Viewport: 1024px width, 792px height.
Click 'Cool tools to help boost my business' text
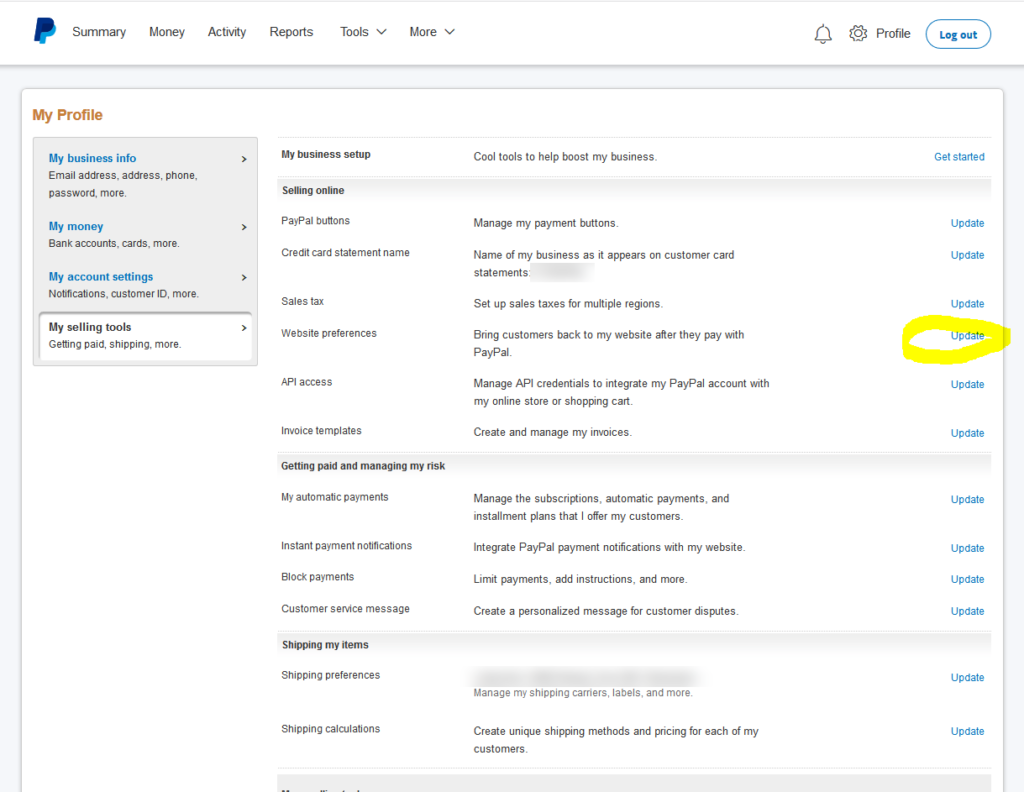[565, 157]
